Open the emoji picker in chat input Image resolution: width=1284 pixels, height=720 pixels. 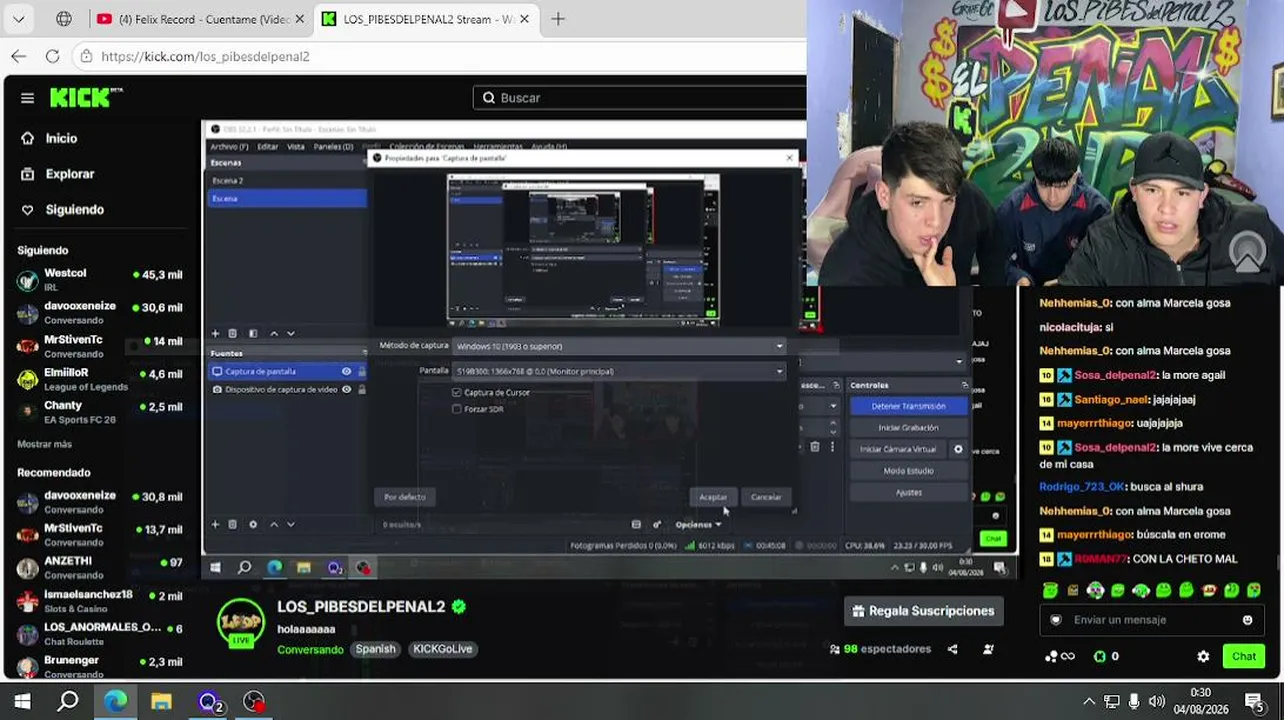point(1247,620)
